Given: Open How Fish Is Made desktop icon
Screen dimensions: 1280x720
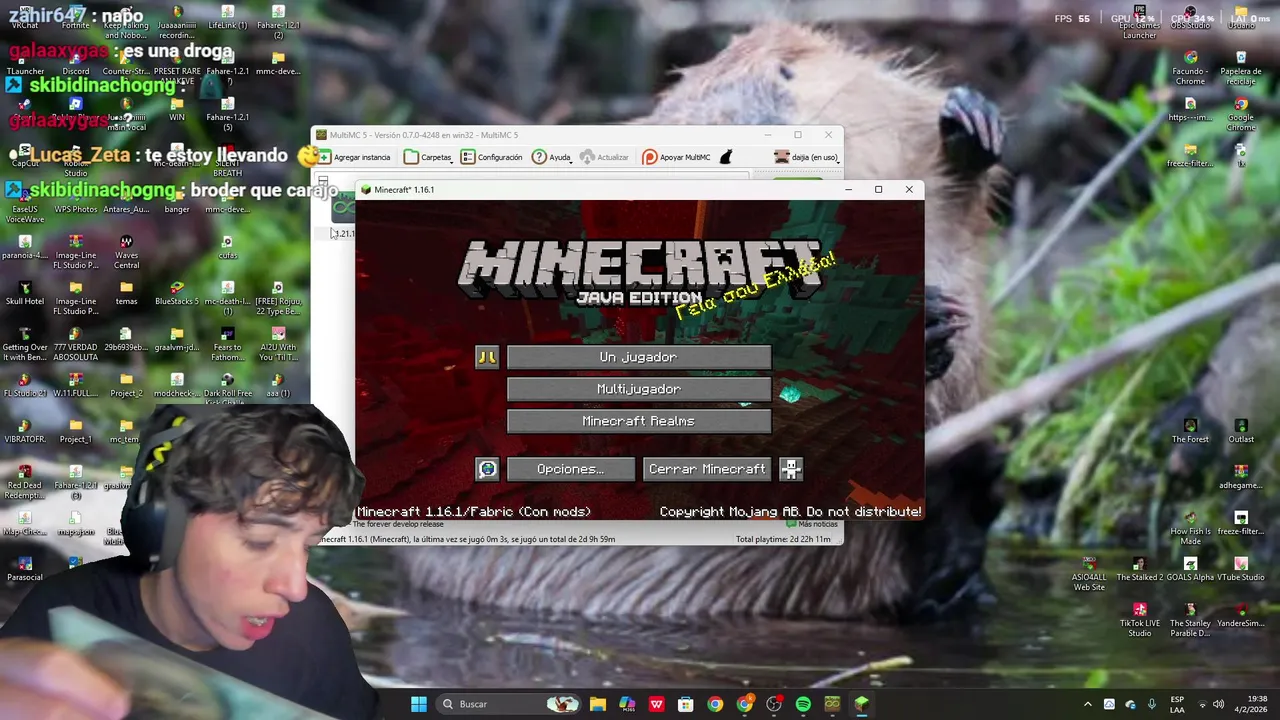Looking at the screenshot, I should click(1190, 527).
